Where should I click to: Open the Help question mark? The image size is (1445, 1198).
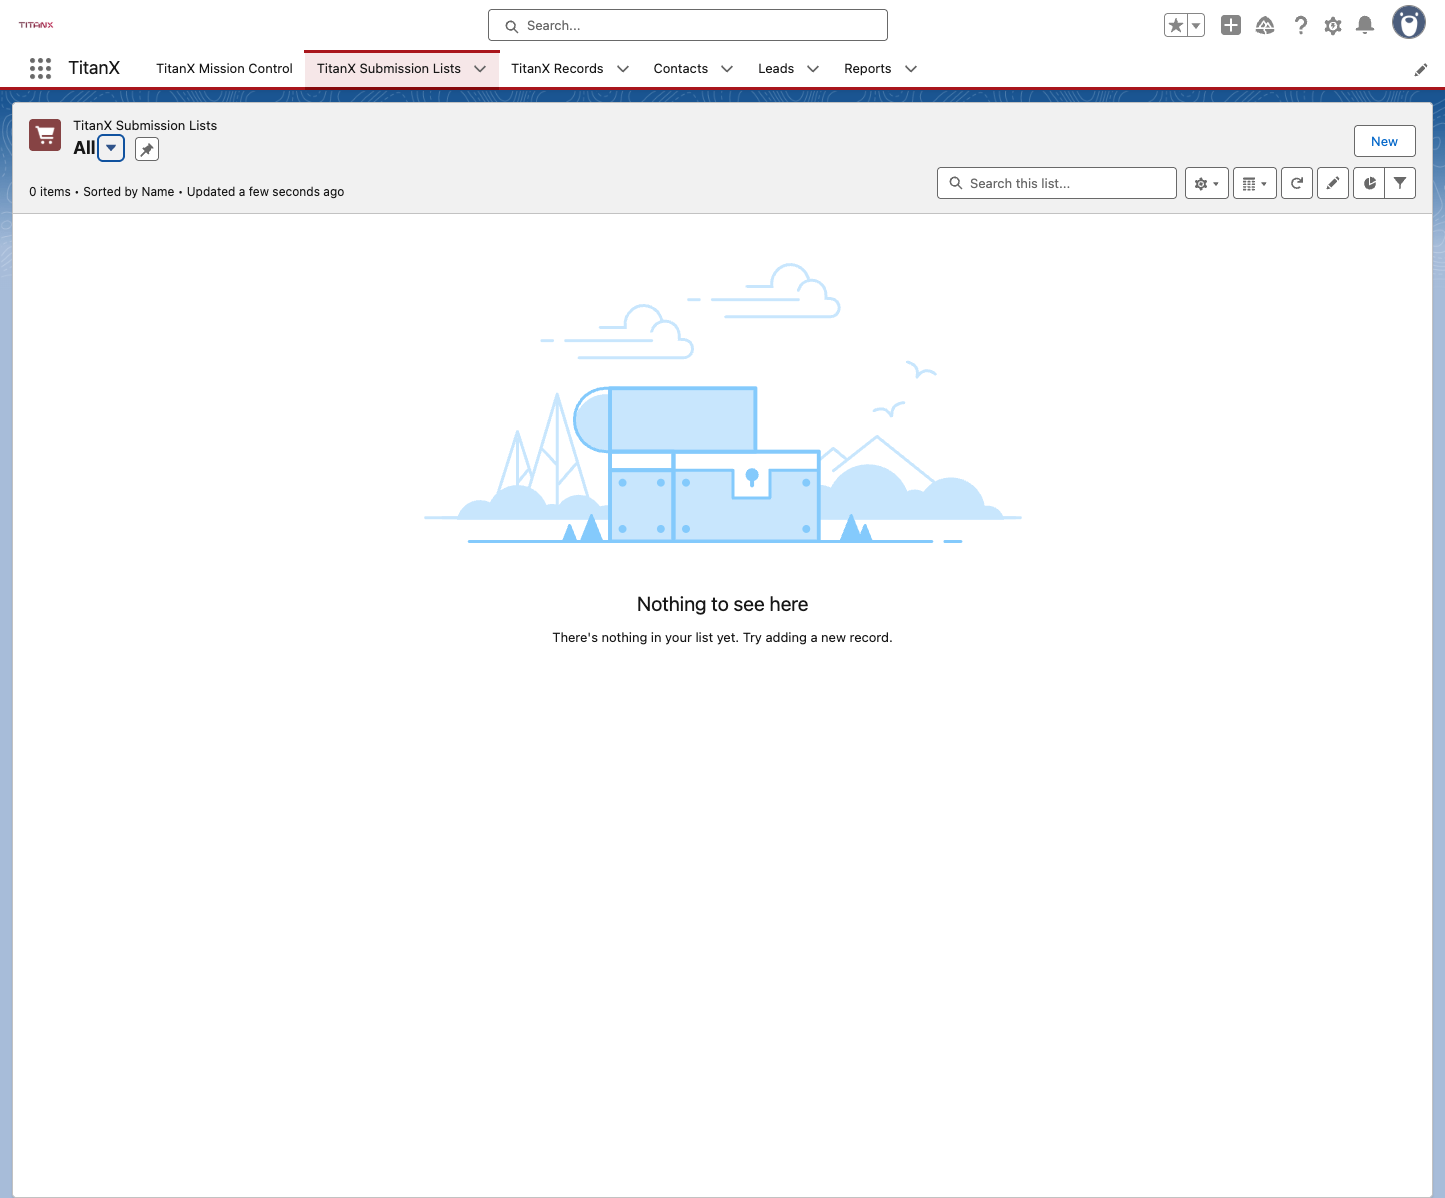tap(1300, 26)
